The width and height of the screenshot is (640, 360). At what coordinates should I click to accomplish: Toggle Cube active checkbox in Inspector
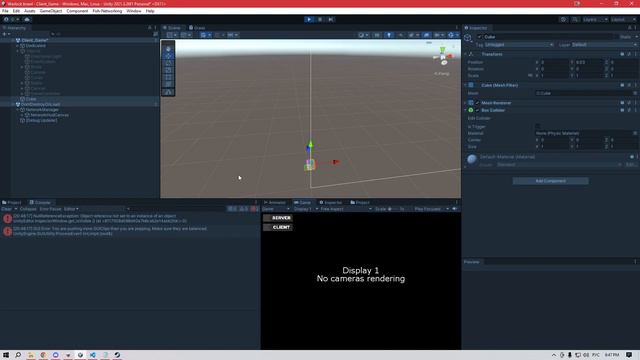tap(480, 37)
